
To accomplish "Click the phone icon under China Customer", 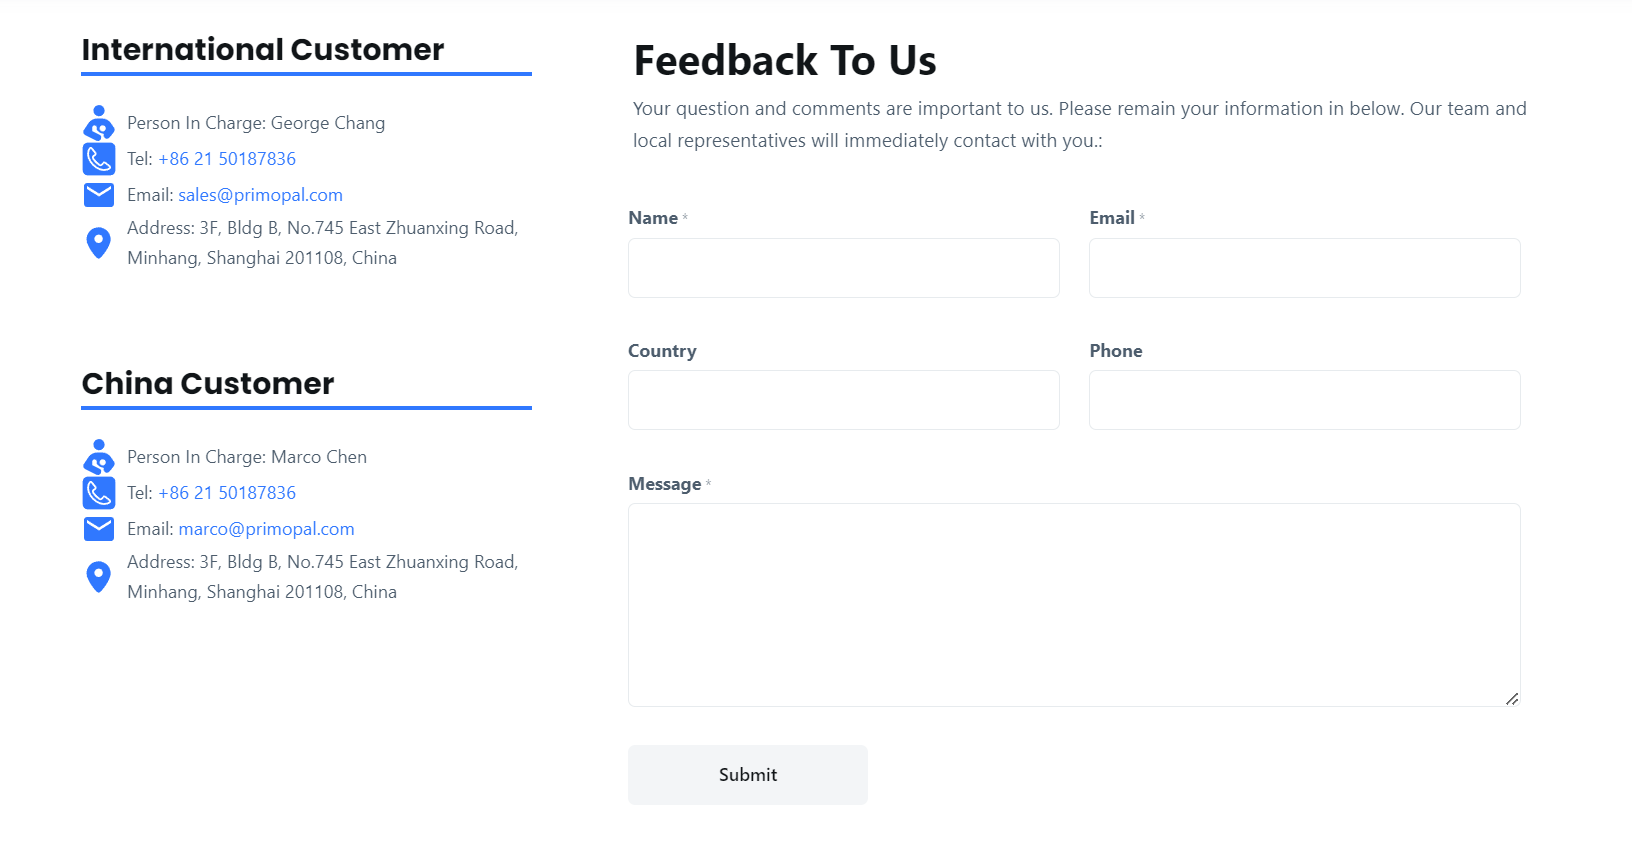I will (99, 493).
